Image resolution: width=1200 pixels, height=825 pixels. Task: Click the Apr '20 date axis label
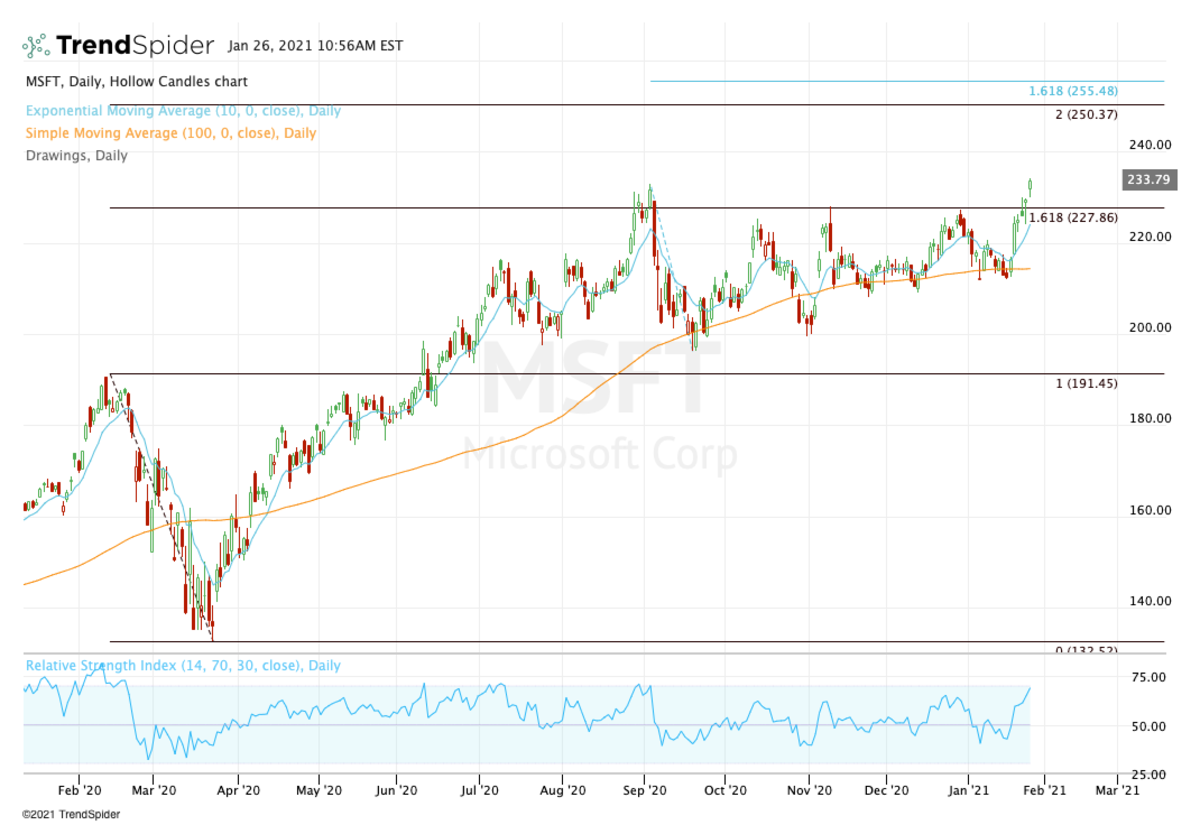[x=240, y=790]
